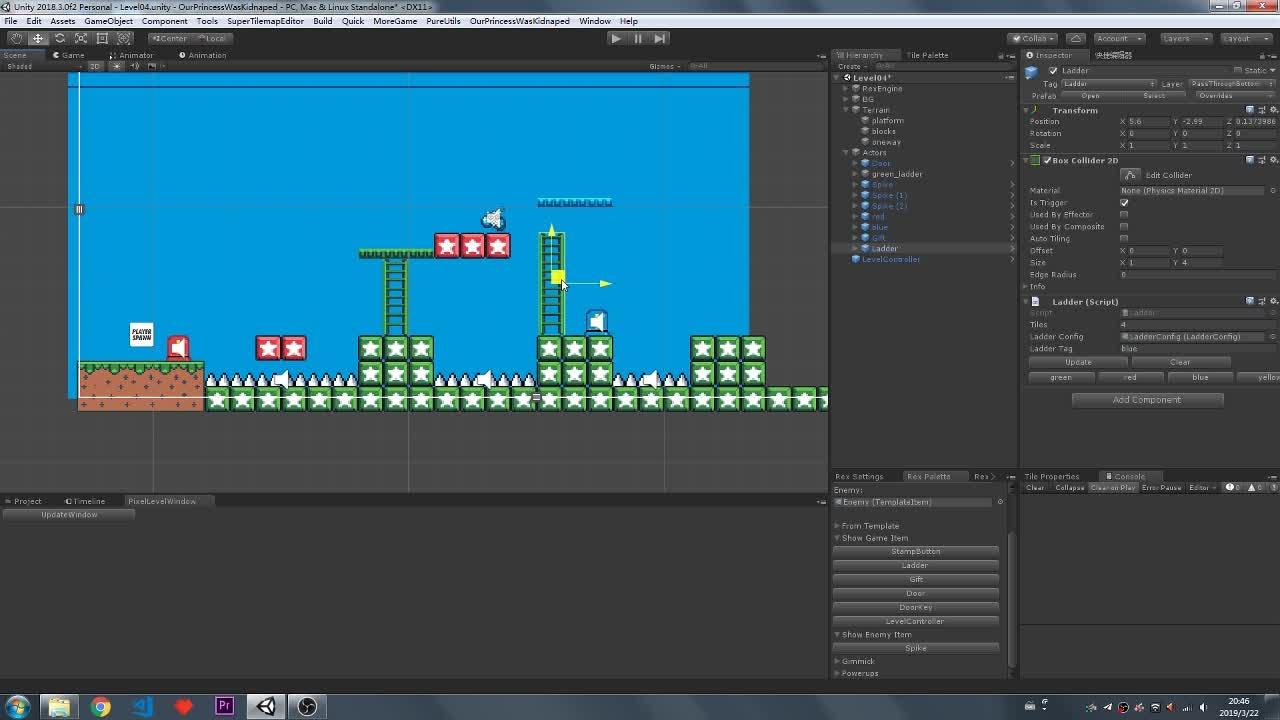Viewport: 1280px width, 720px height.
Task: Toggle Error Pause in Console
Action: (x=1162, y=488)
